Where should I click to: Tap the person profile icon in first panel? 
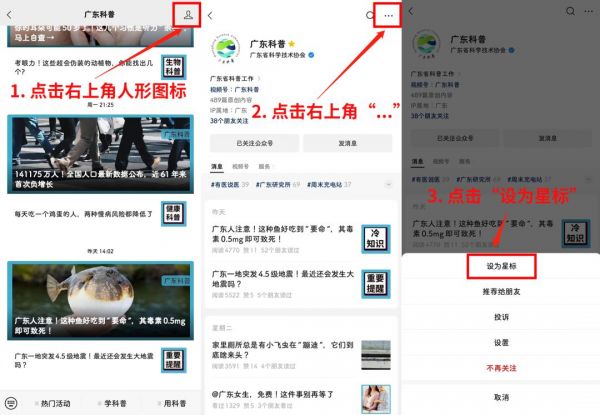click(188, 15)
